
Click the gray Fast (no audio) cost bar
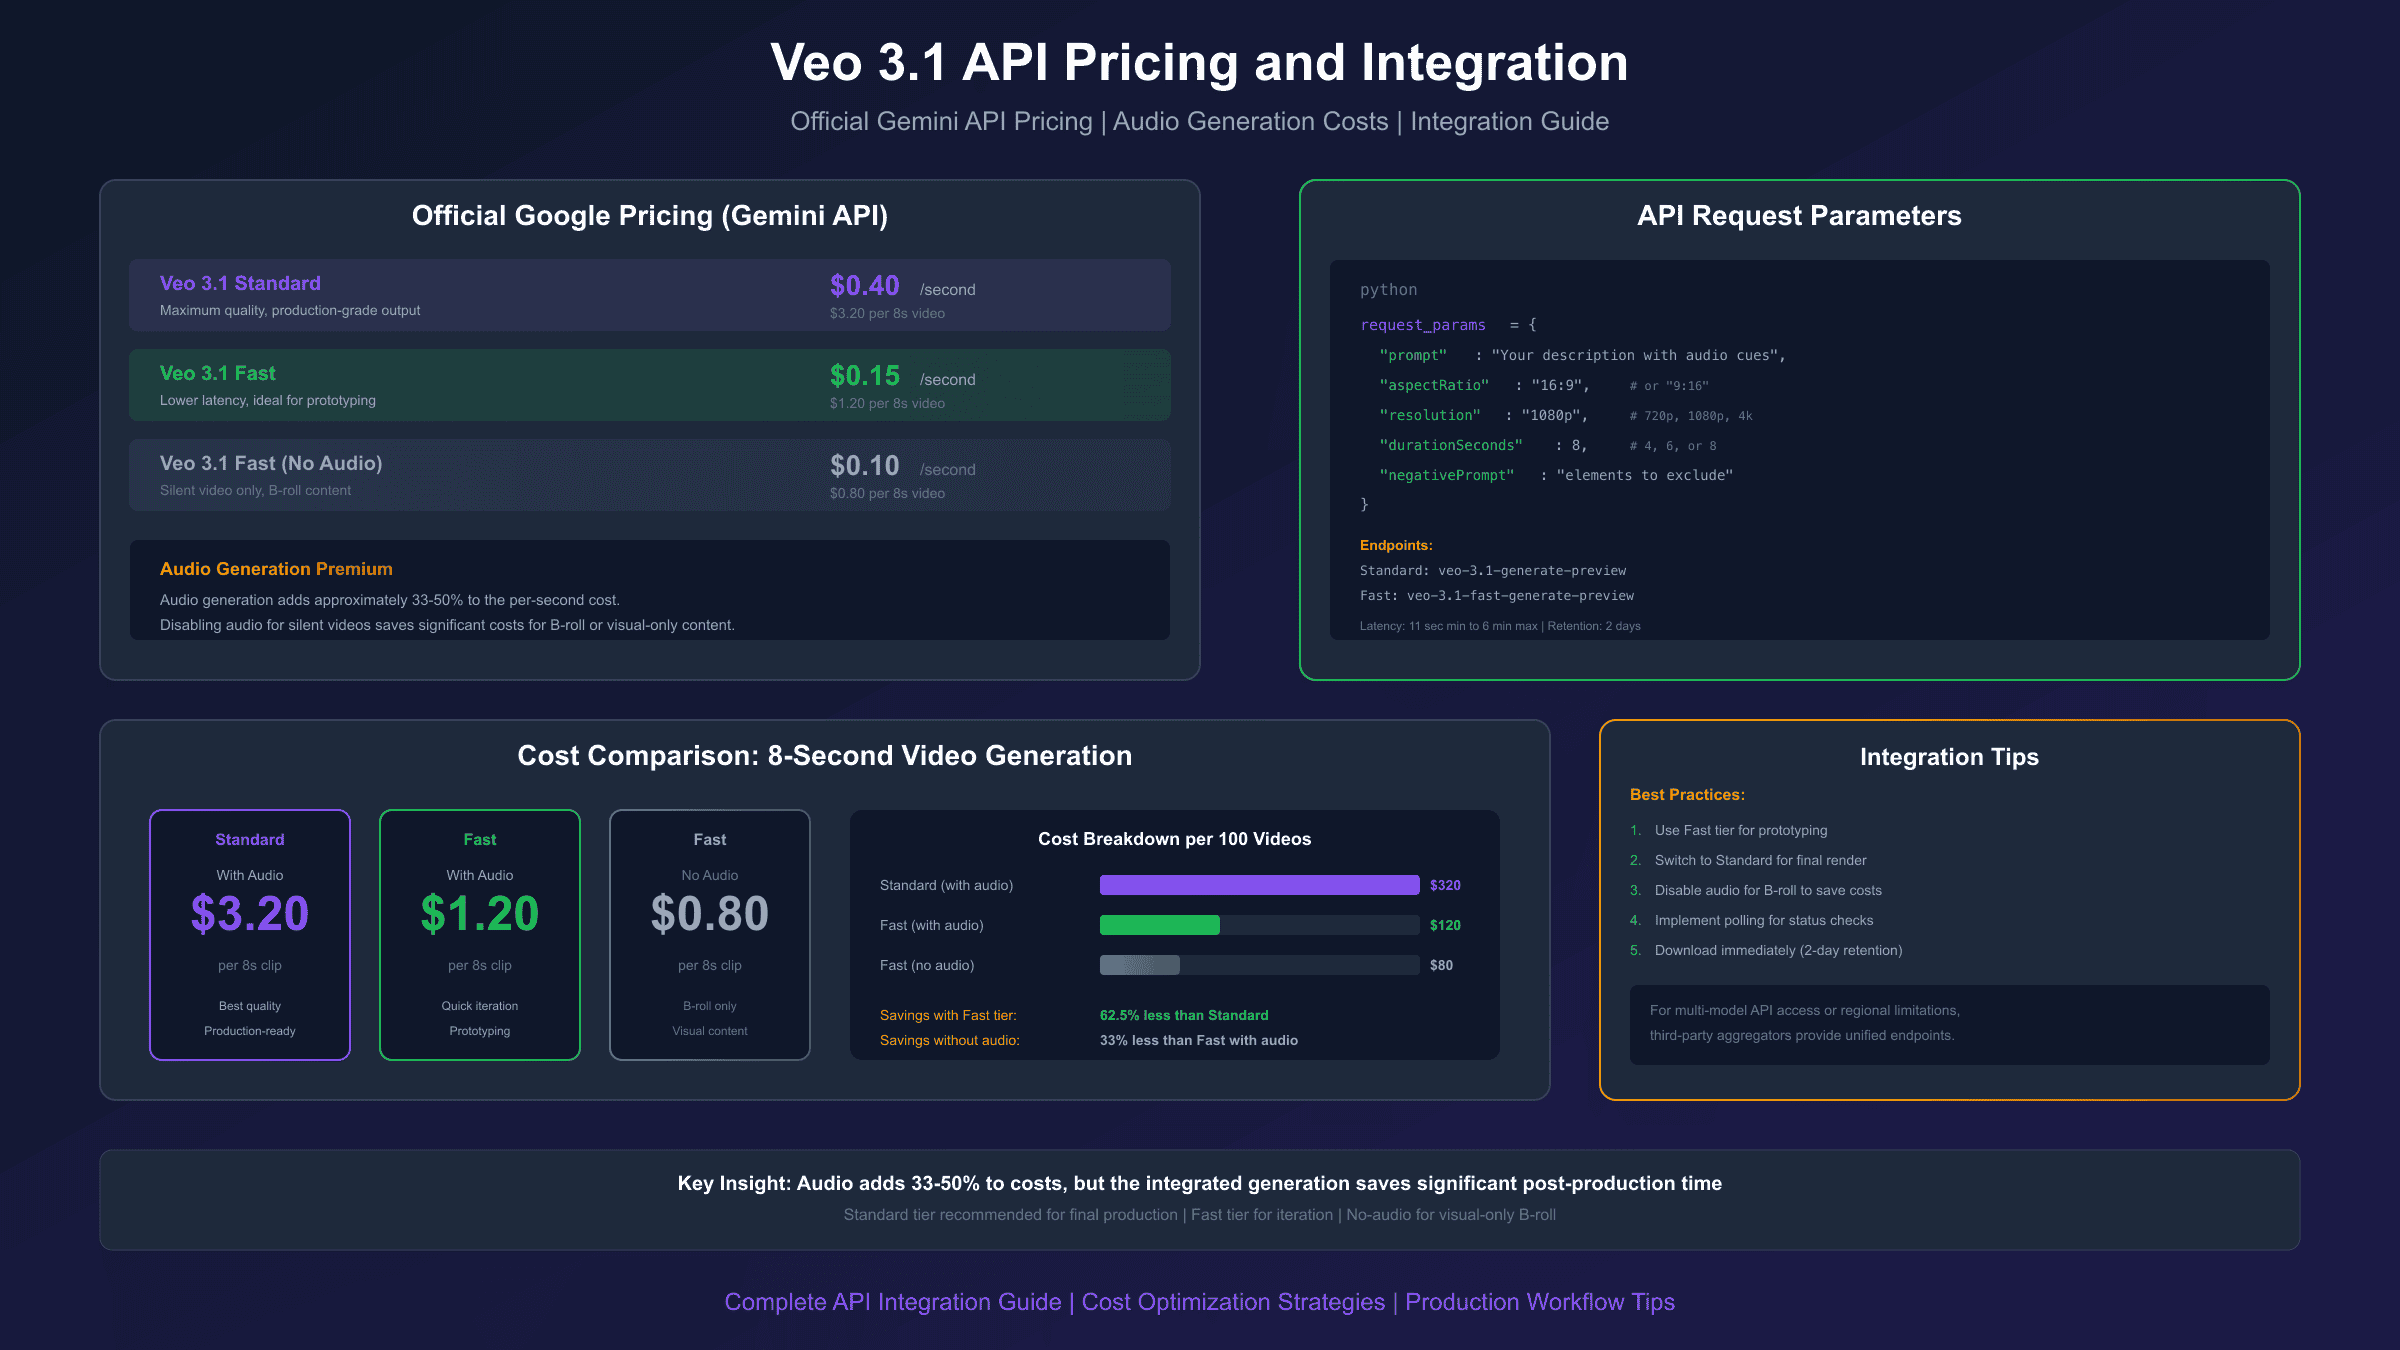[1139, 965]
